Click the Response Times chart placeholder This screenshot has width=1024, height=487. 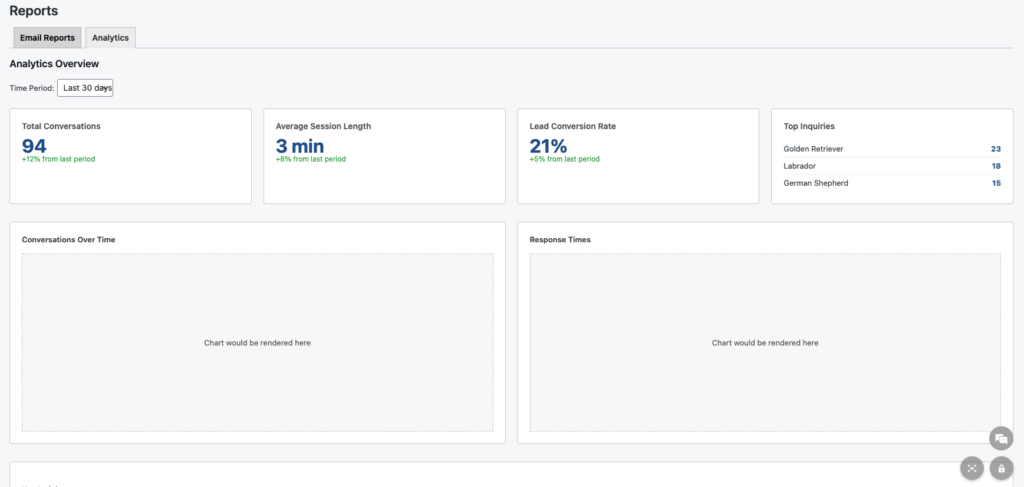(x=765, y=343)
